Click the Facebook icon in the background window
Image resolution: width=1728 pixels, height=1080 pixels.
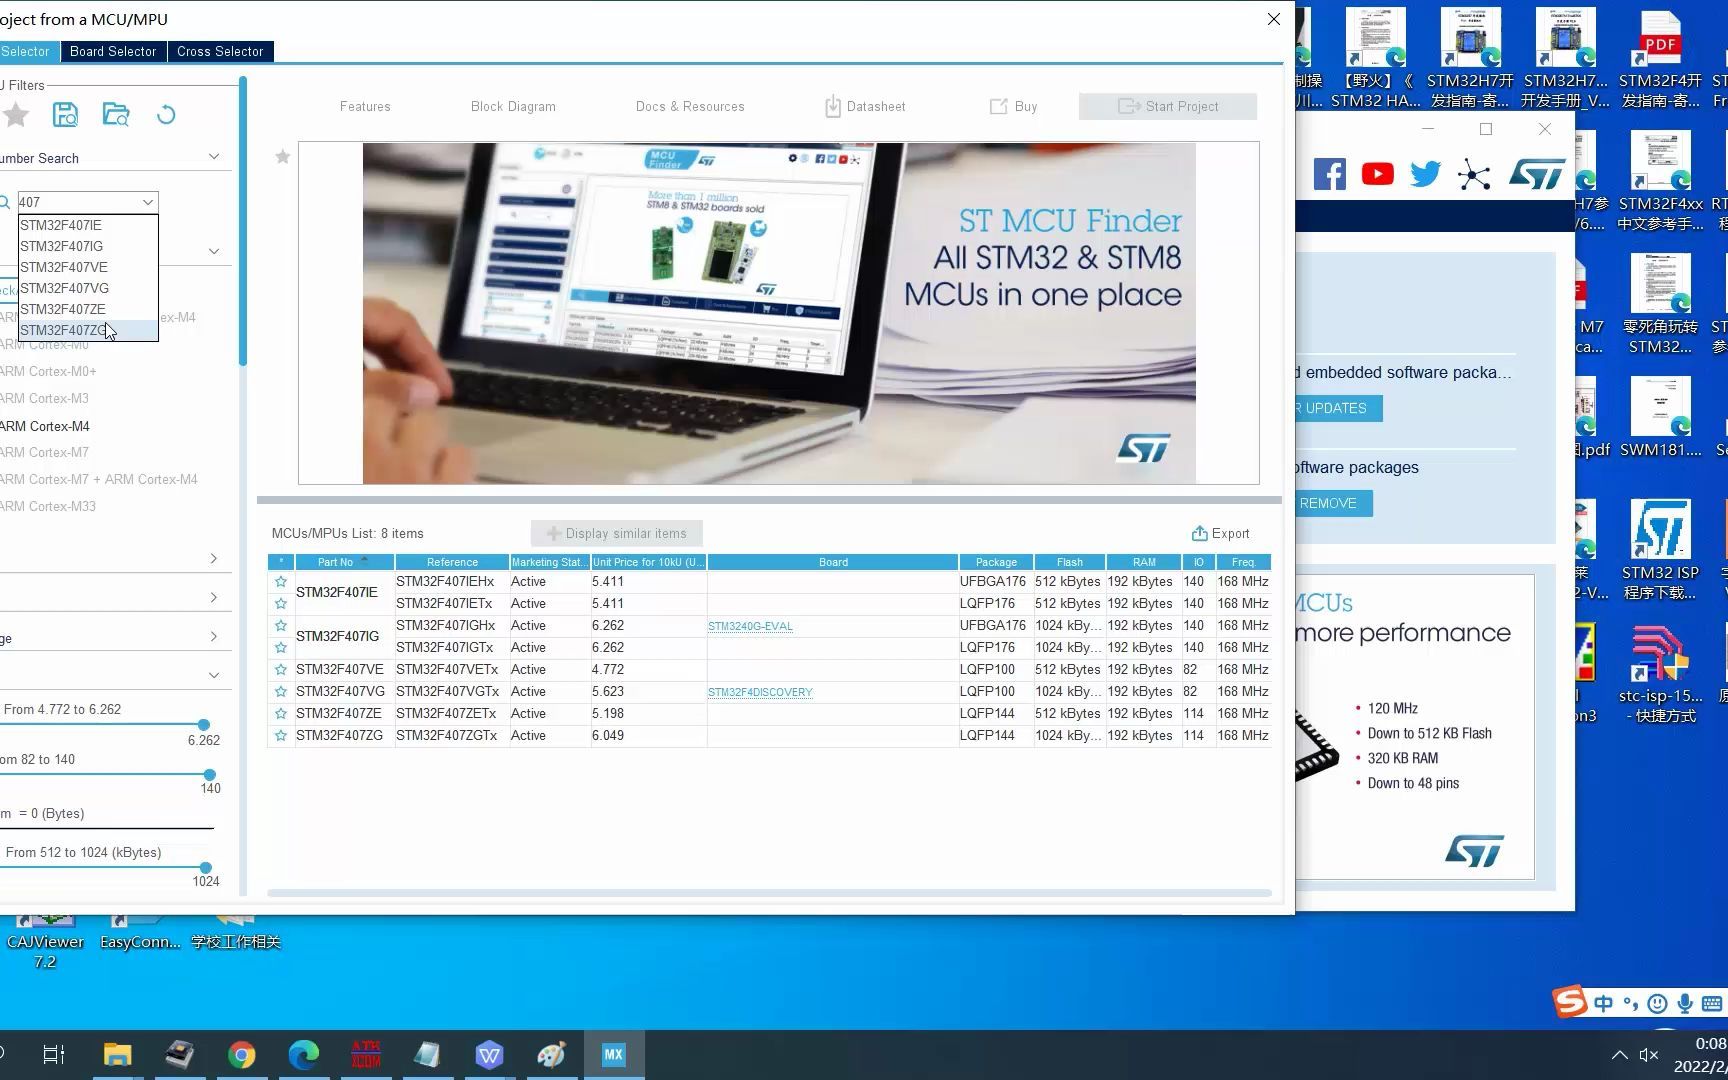point(1329,174)
